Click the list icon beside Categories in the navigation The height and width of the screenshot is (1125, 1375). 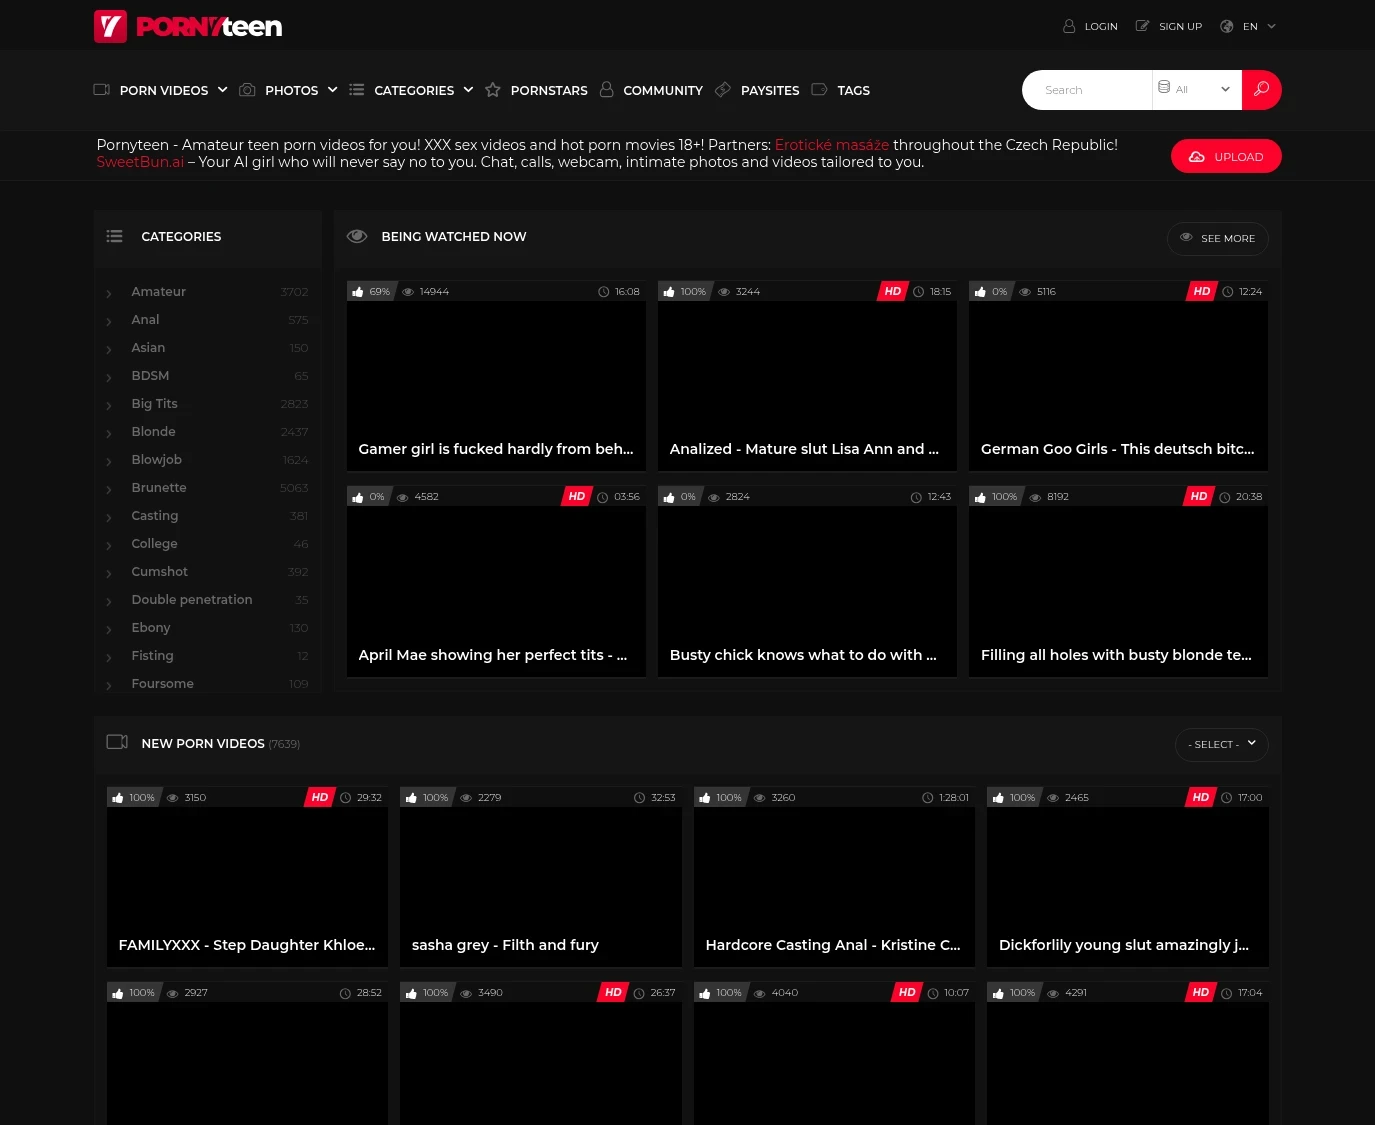[x=356, y=90]
